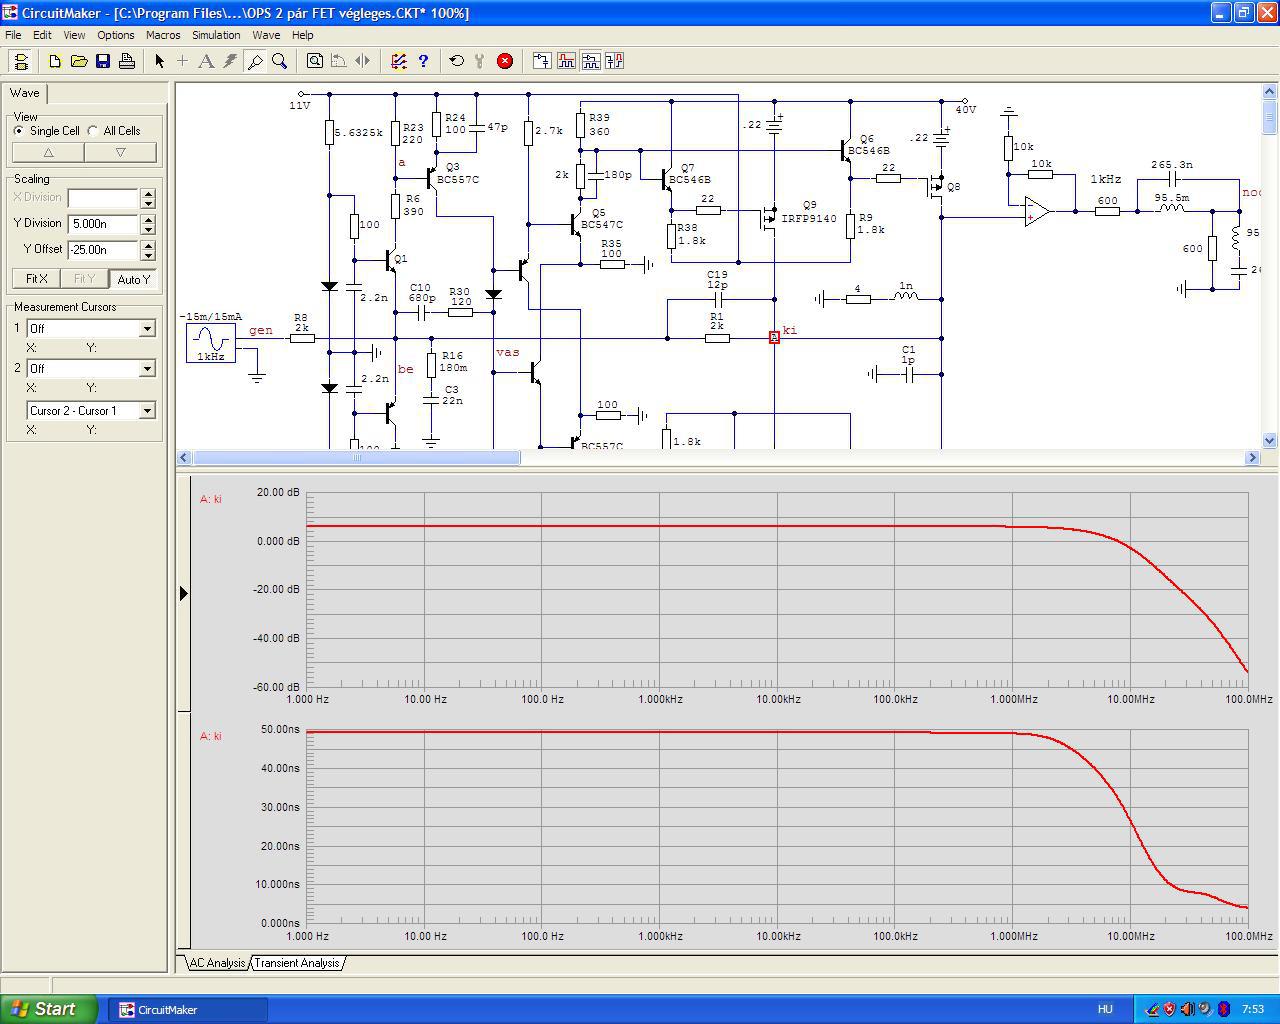Select the wire tool plus-shaped icon

(x=182, y=61)
